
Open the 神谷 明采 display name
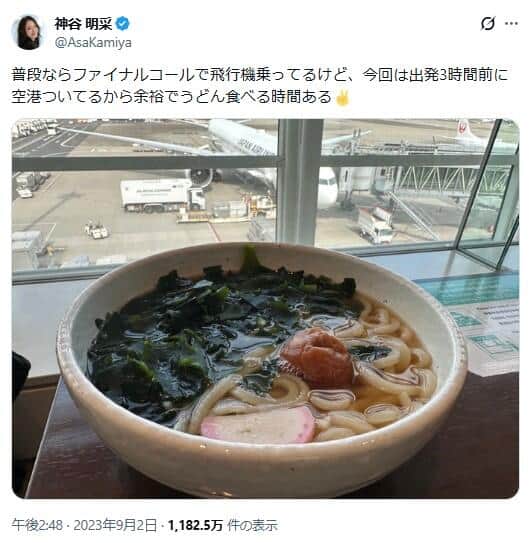83,24
